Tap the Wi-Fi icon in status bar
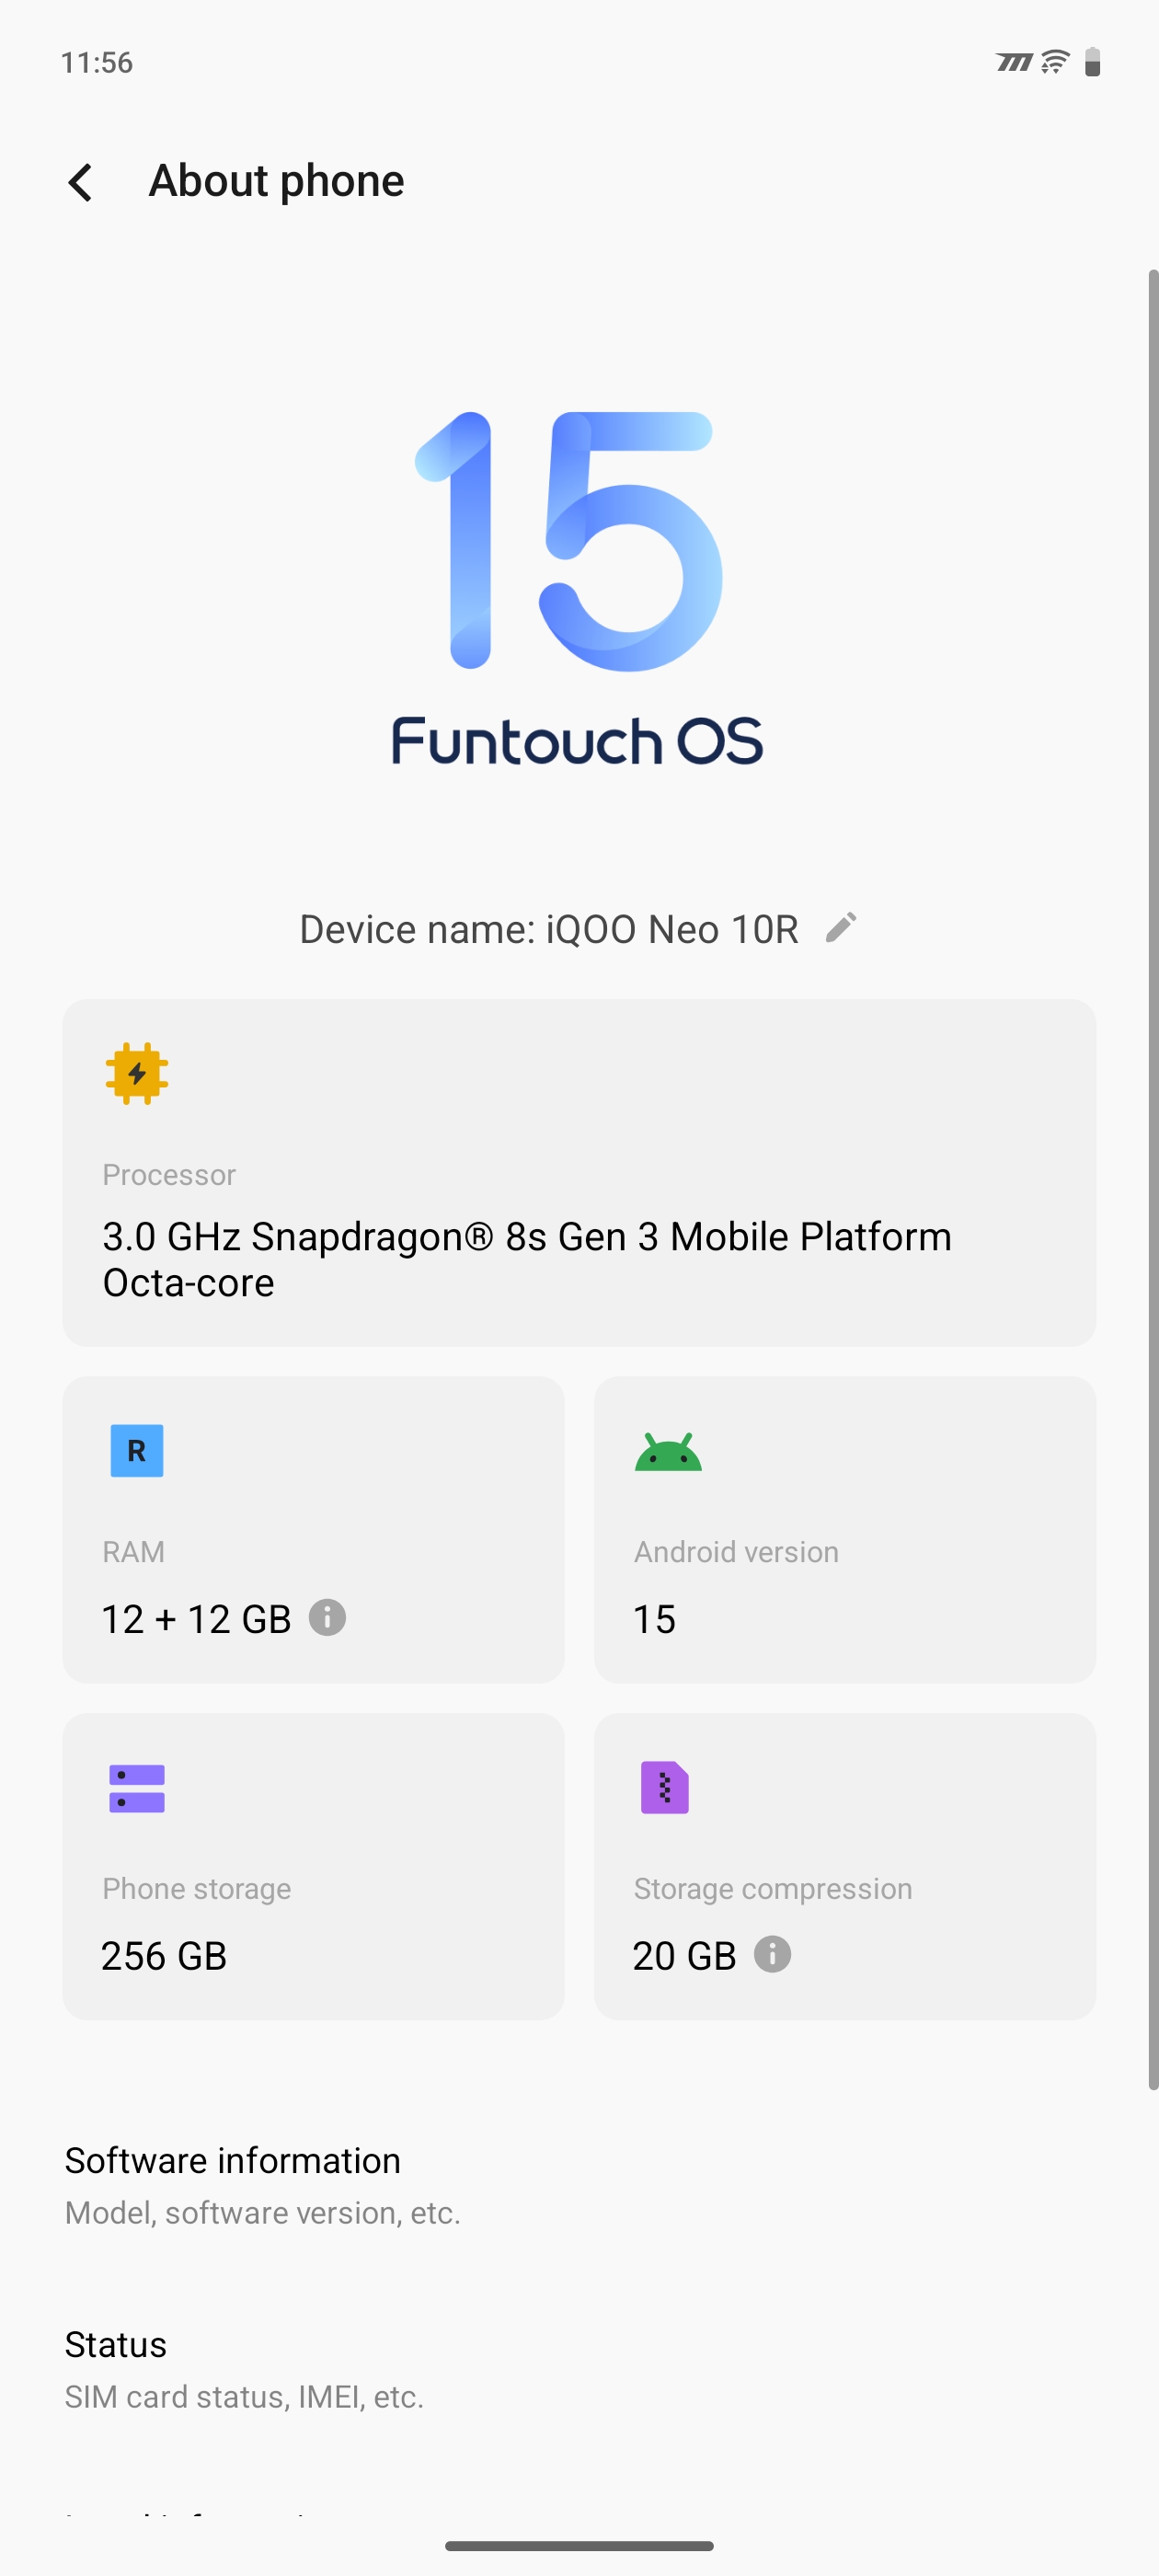The height and width of the screenshot is (2576, 1159). click(1054, 62)
